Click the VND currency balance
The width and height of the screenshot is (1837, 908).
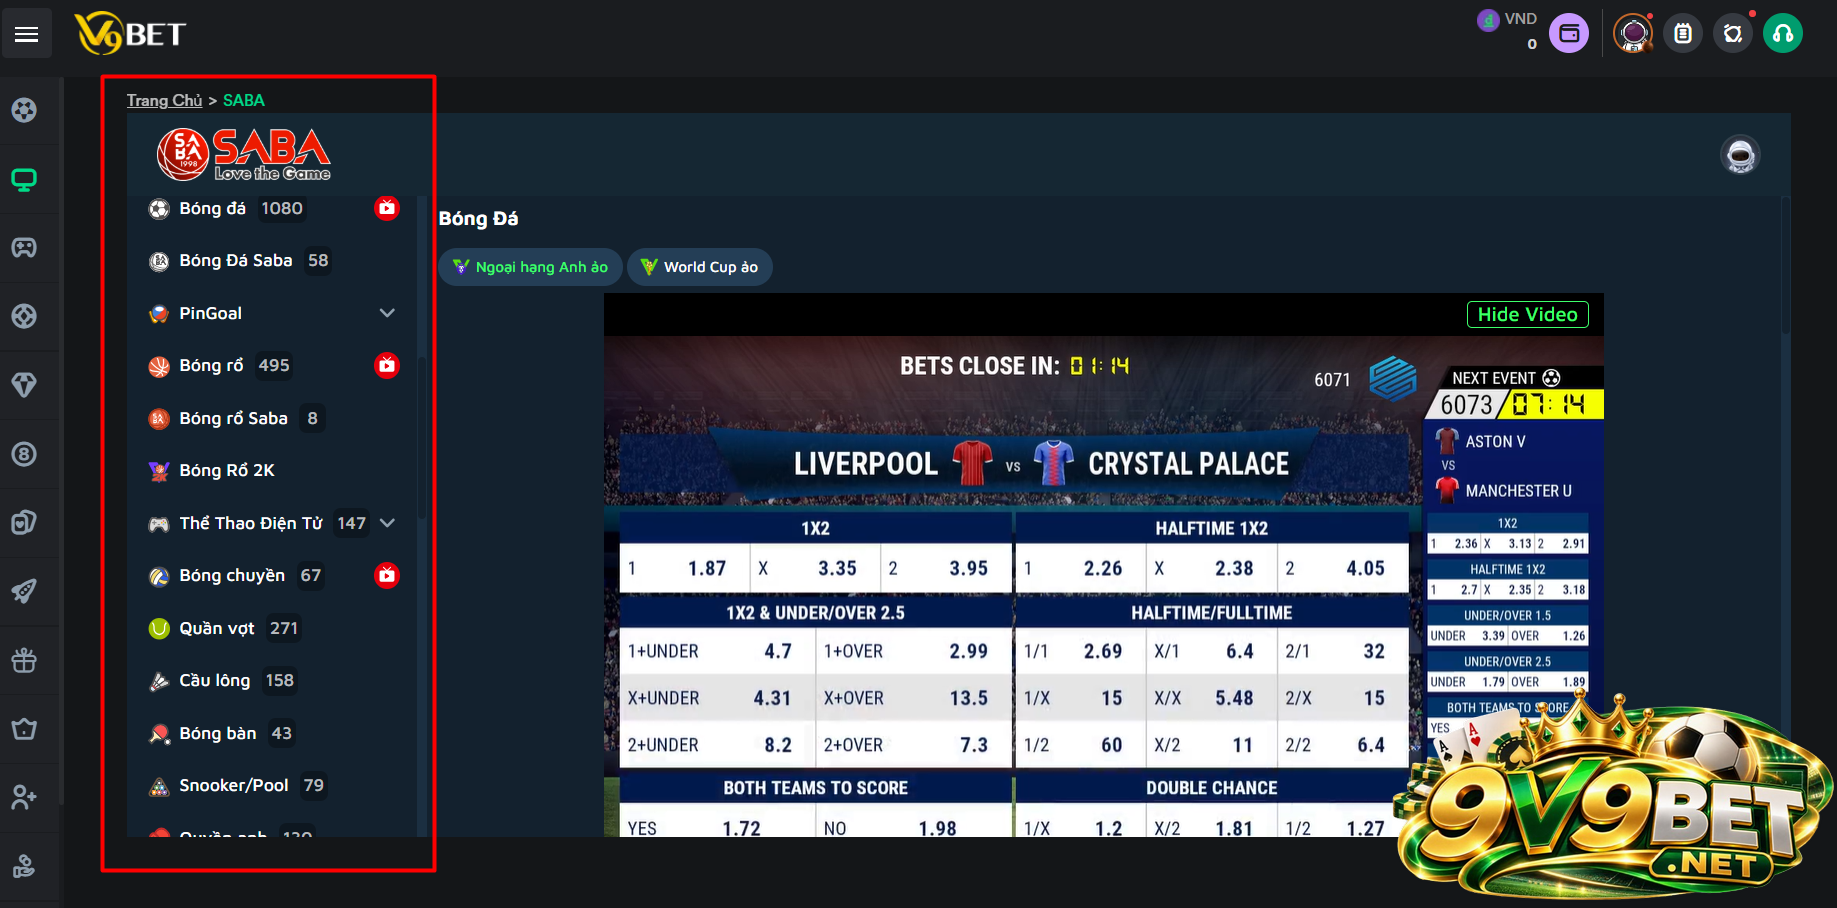click(1509, 31)
